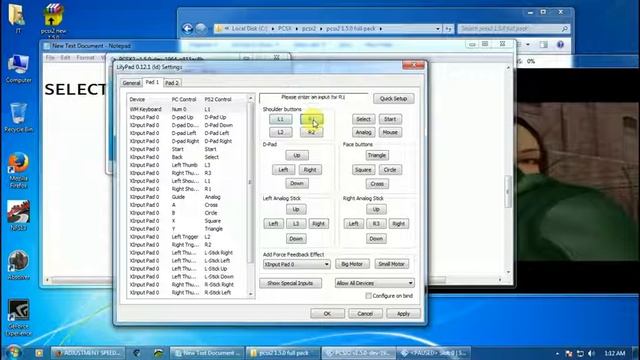Bind the Select button
Screen dimensions: 640x360
[363, 119]
